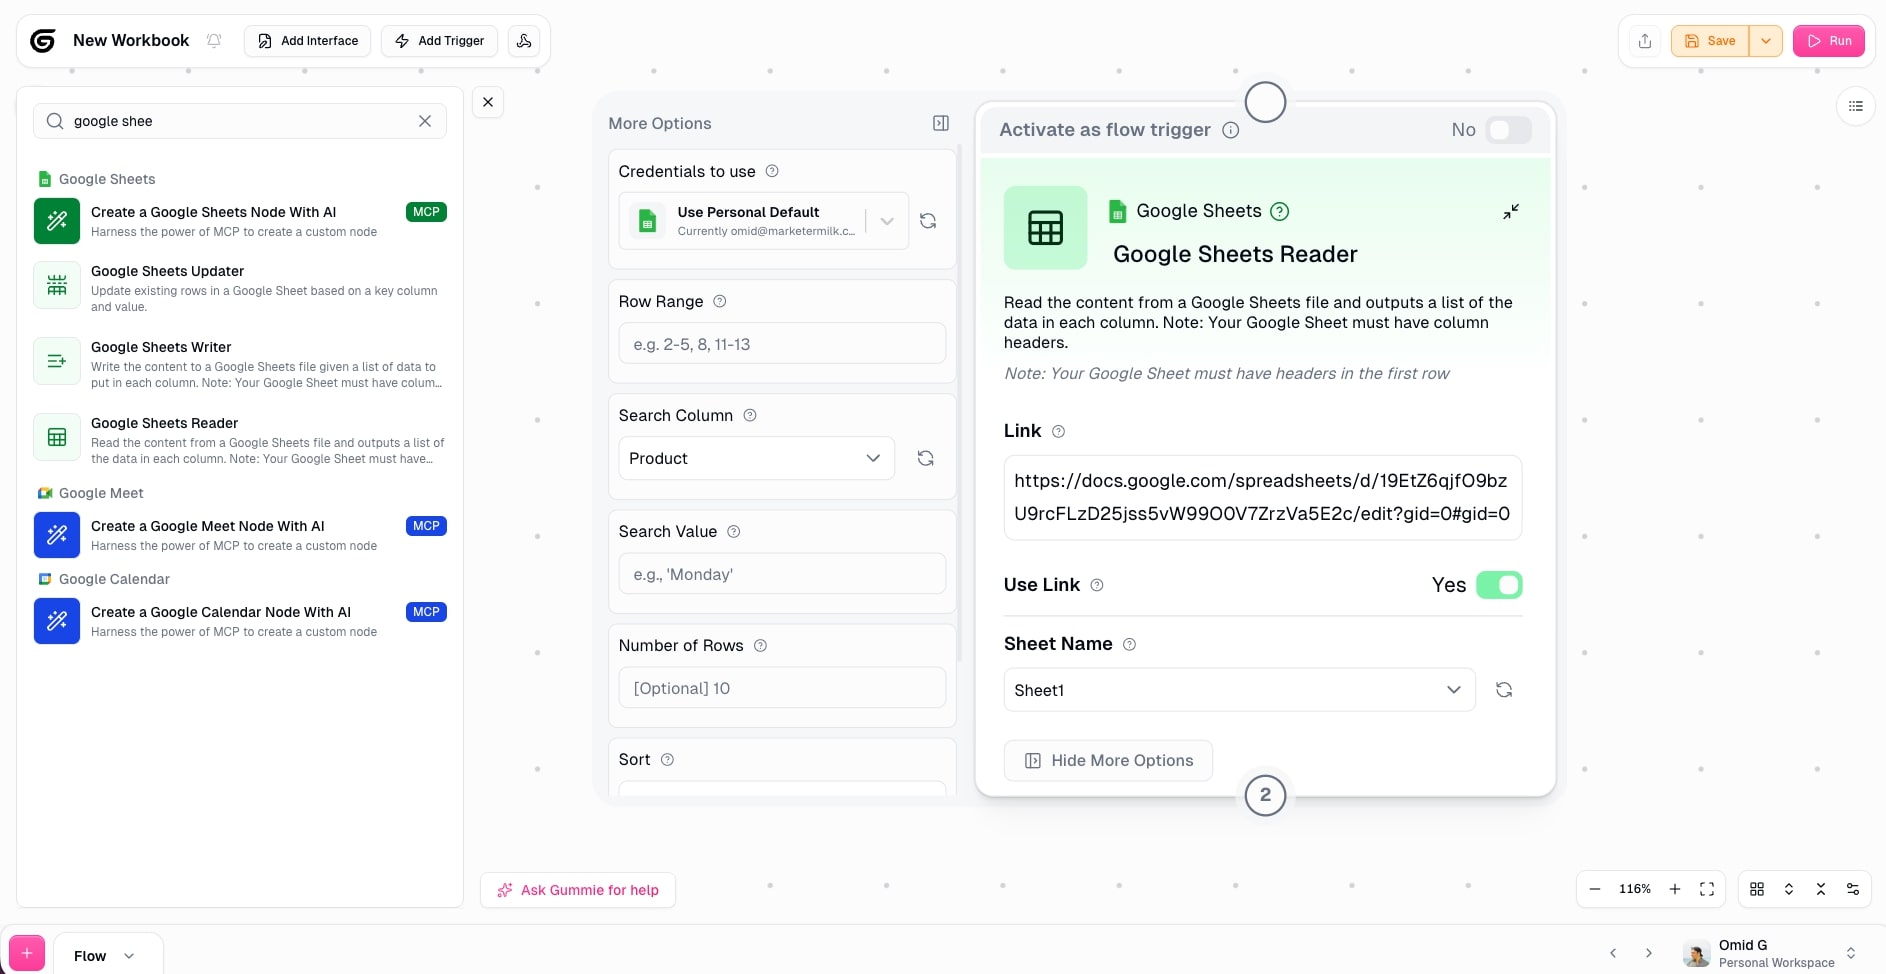The image size is (1886, 974).
Task: Toggle Activate as flow trigger switch
Action: tap(1508, 130)
